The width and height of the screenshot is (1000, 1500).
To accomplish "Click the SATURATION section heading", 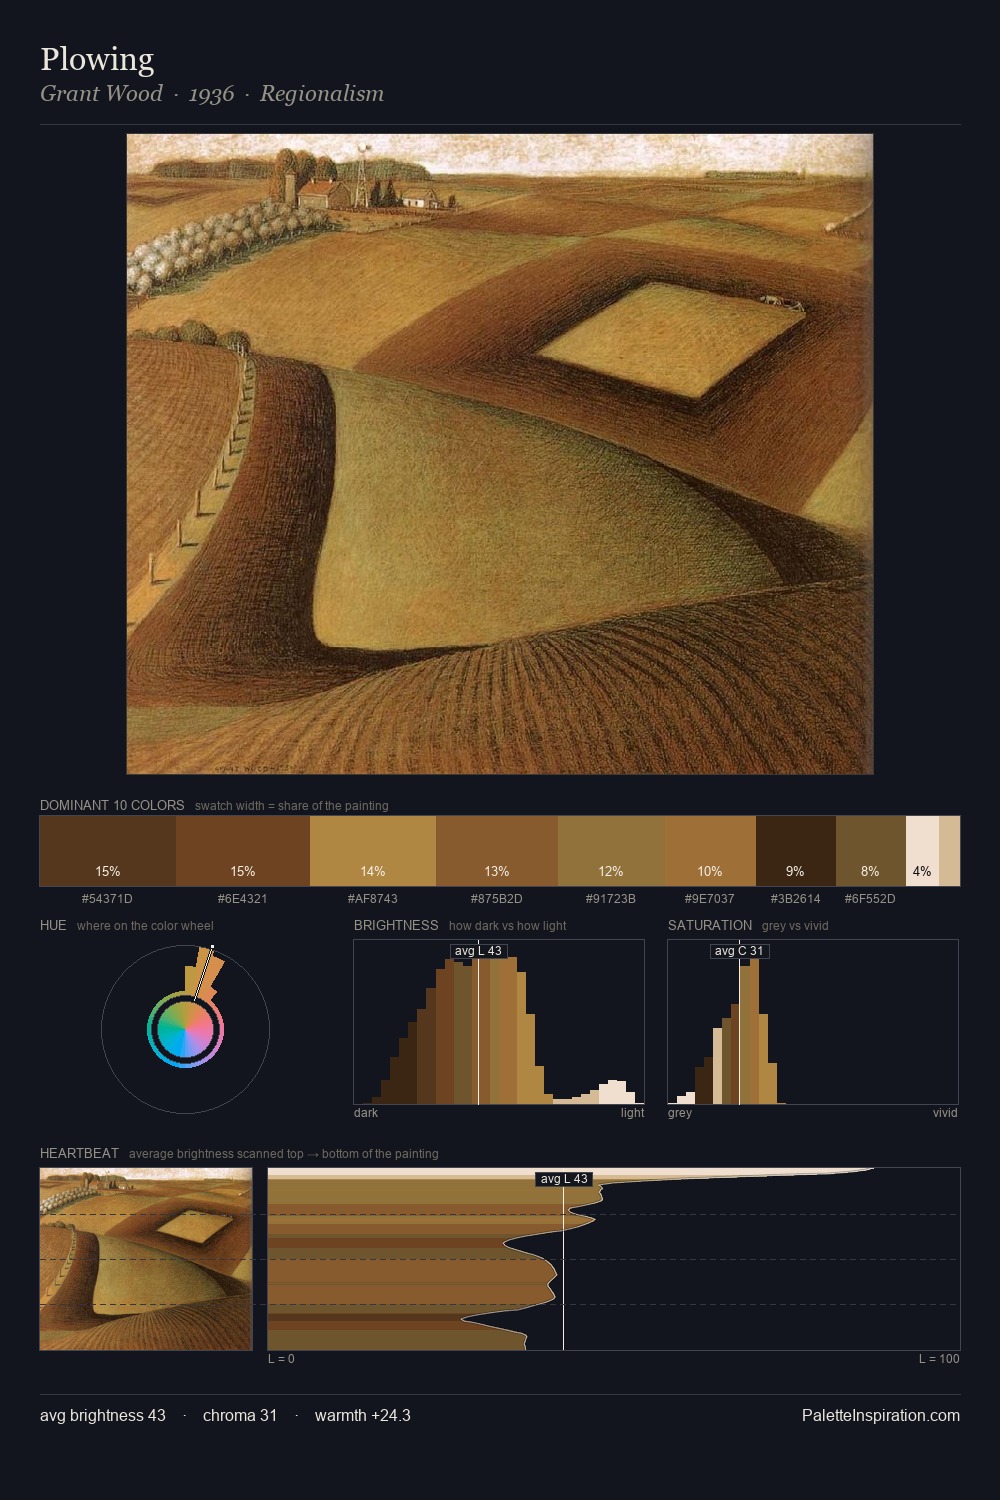I will coord(710,925).
